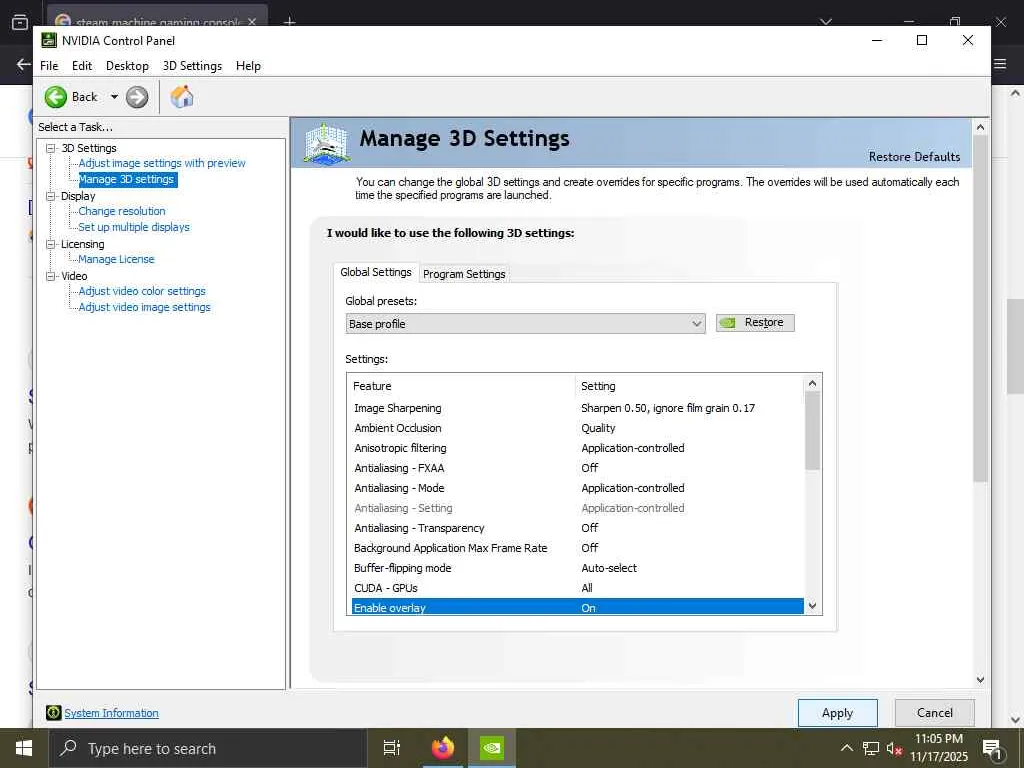Click the grey Forward arrow icon

click(136, 97)
